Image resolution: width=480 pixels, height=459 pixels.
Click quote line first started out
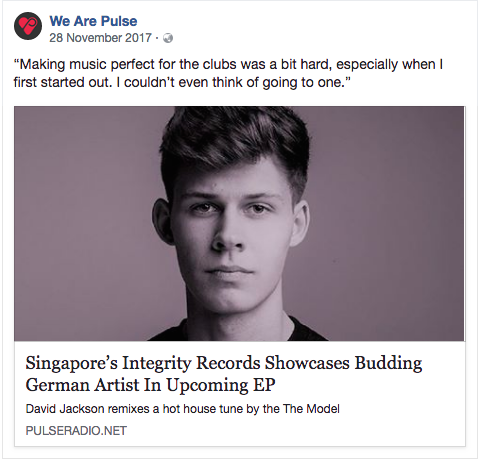tap(182, 82)
